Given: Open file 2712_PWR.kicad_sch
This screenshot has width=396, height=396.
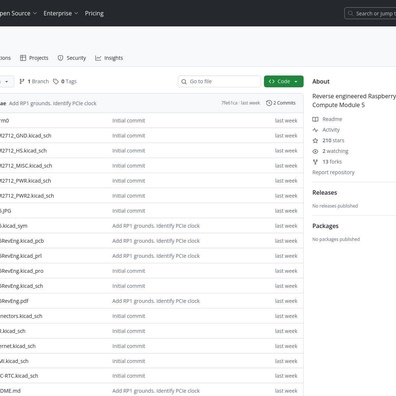Looking at the screenshot, I should (x=26, y=181).
